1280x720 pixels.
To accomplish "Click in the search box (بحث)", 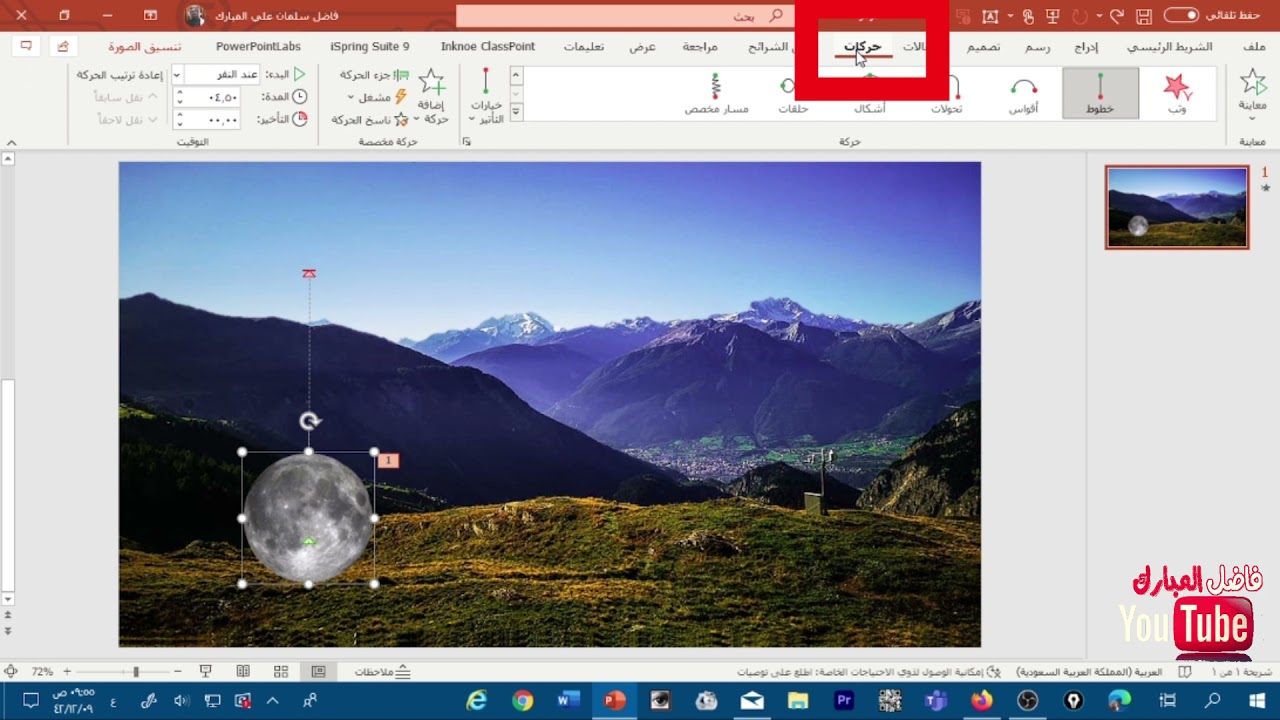I will [x=625, y=16].
